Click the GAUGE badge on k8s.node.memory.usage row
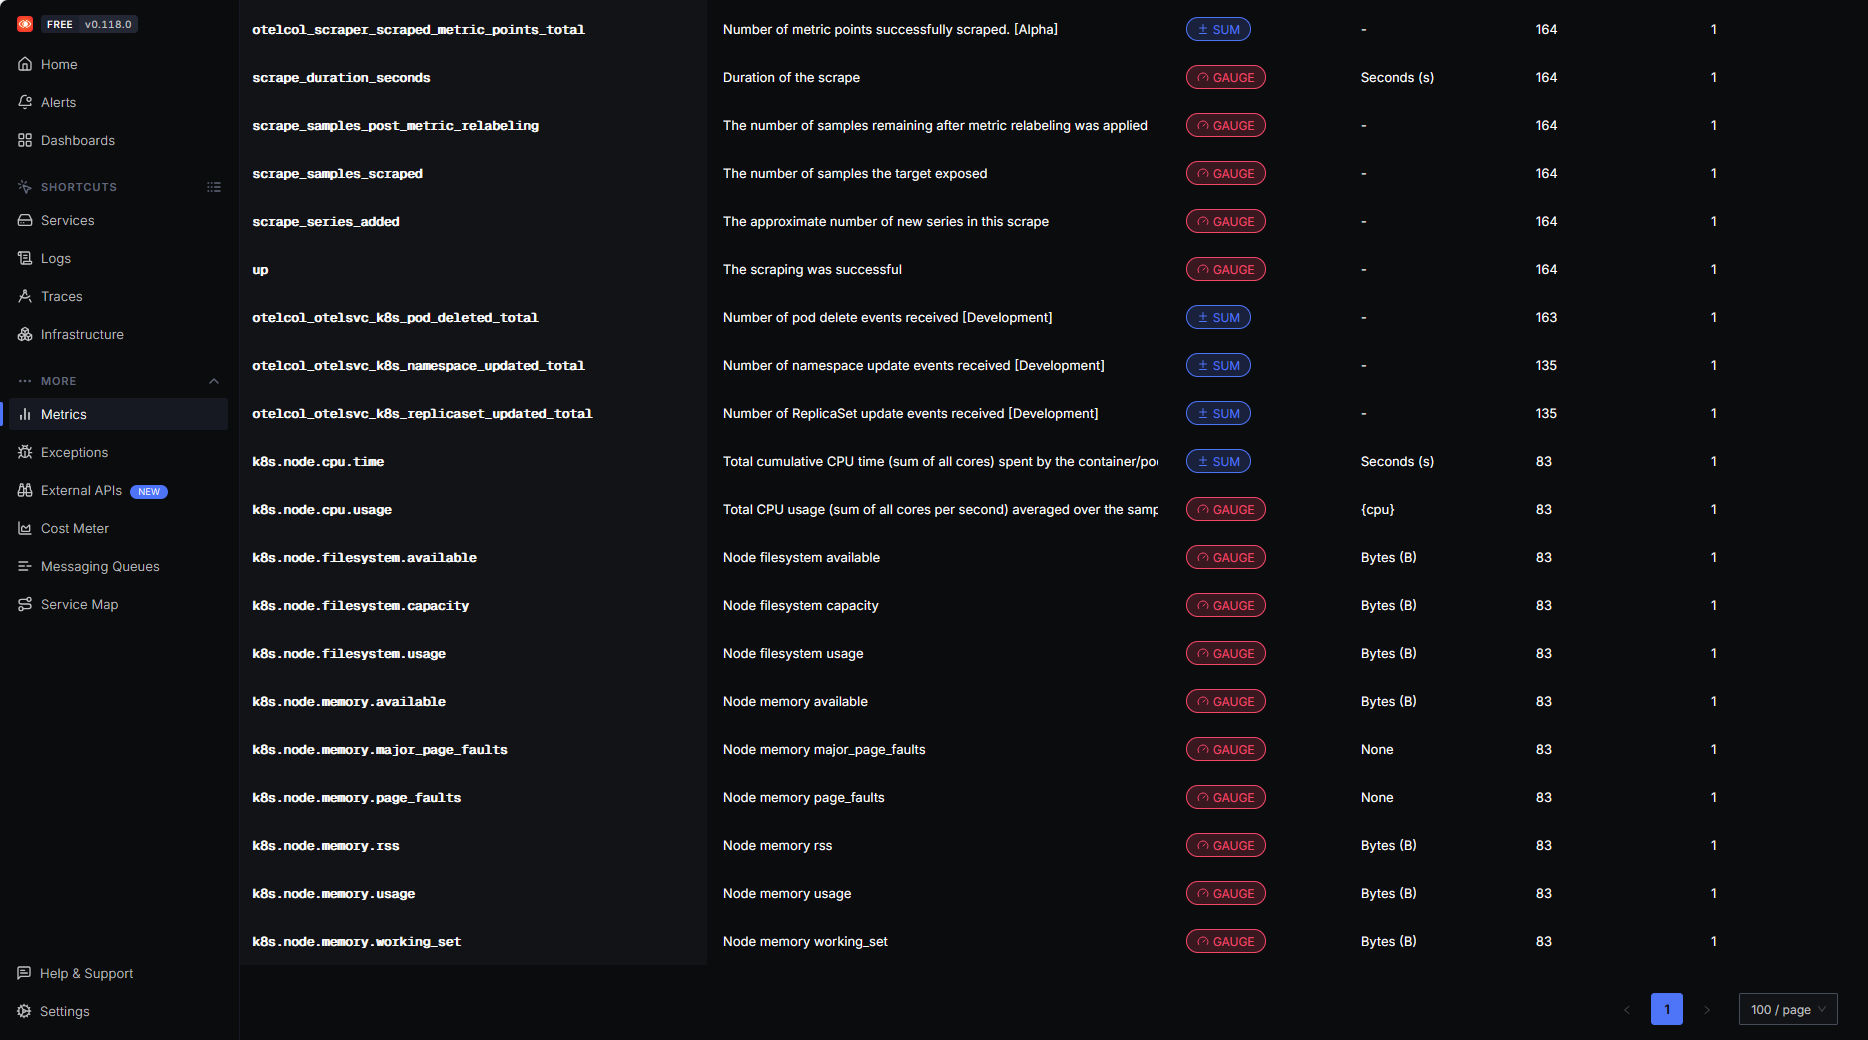The height and width of the screenshot is (1040, 1868). coord(1225,893)
